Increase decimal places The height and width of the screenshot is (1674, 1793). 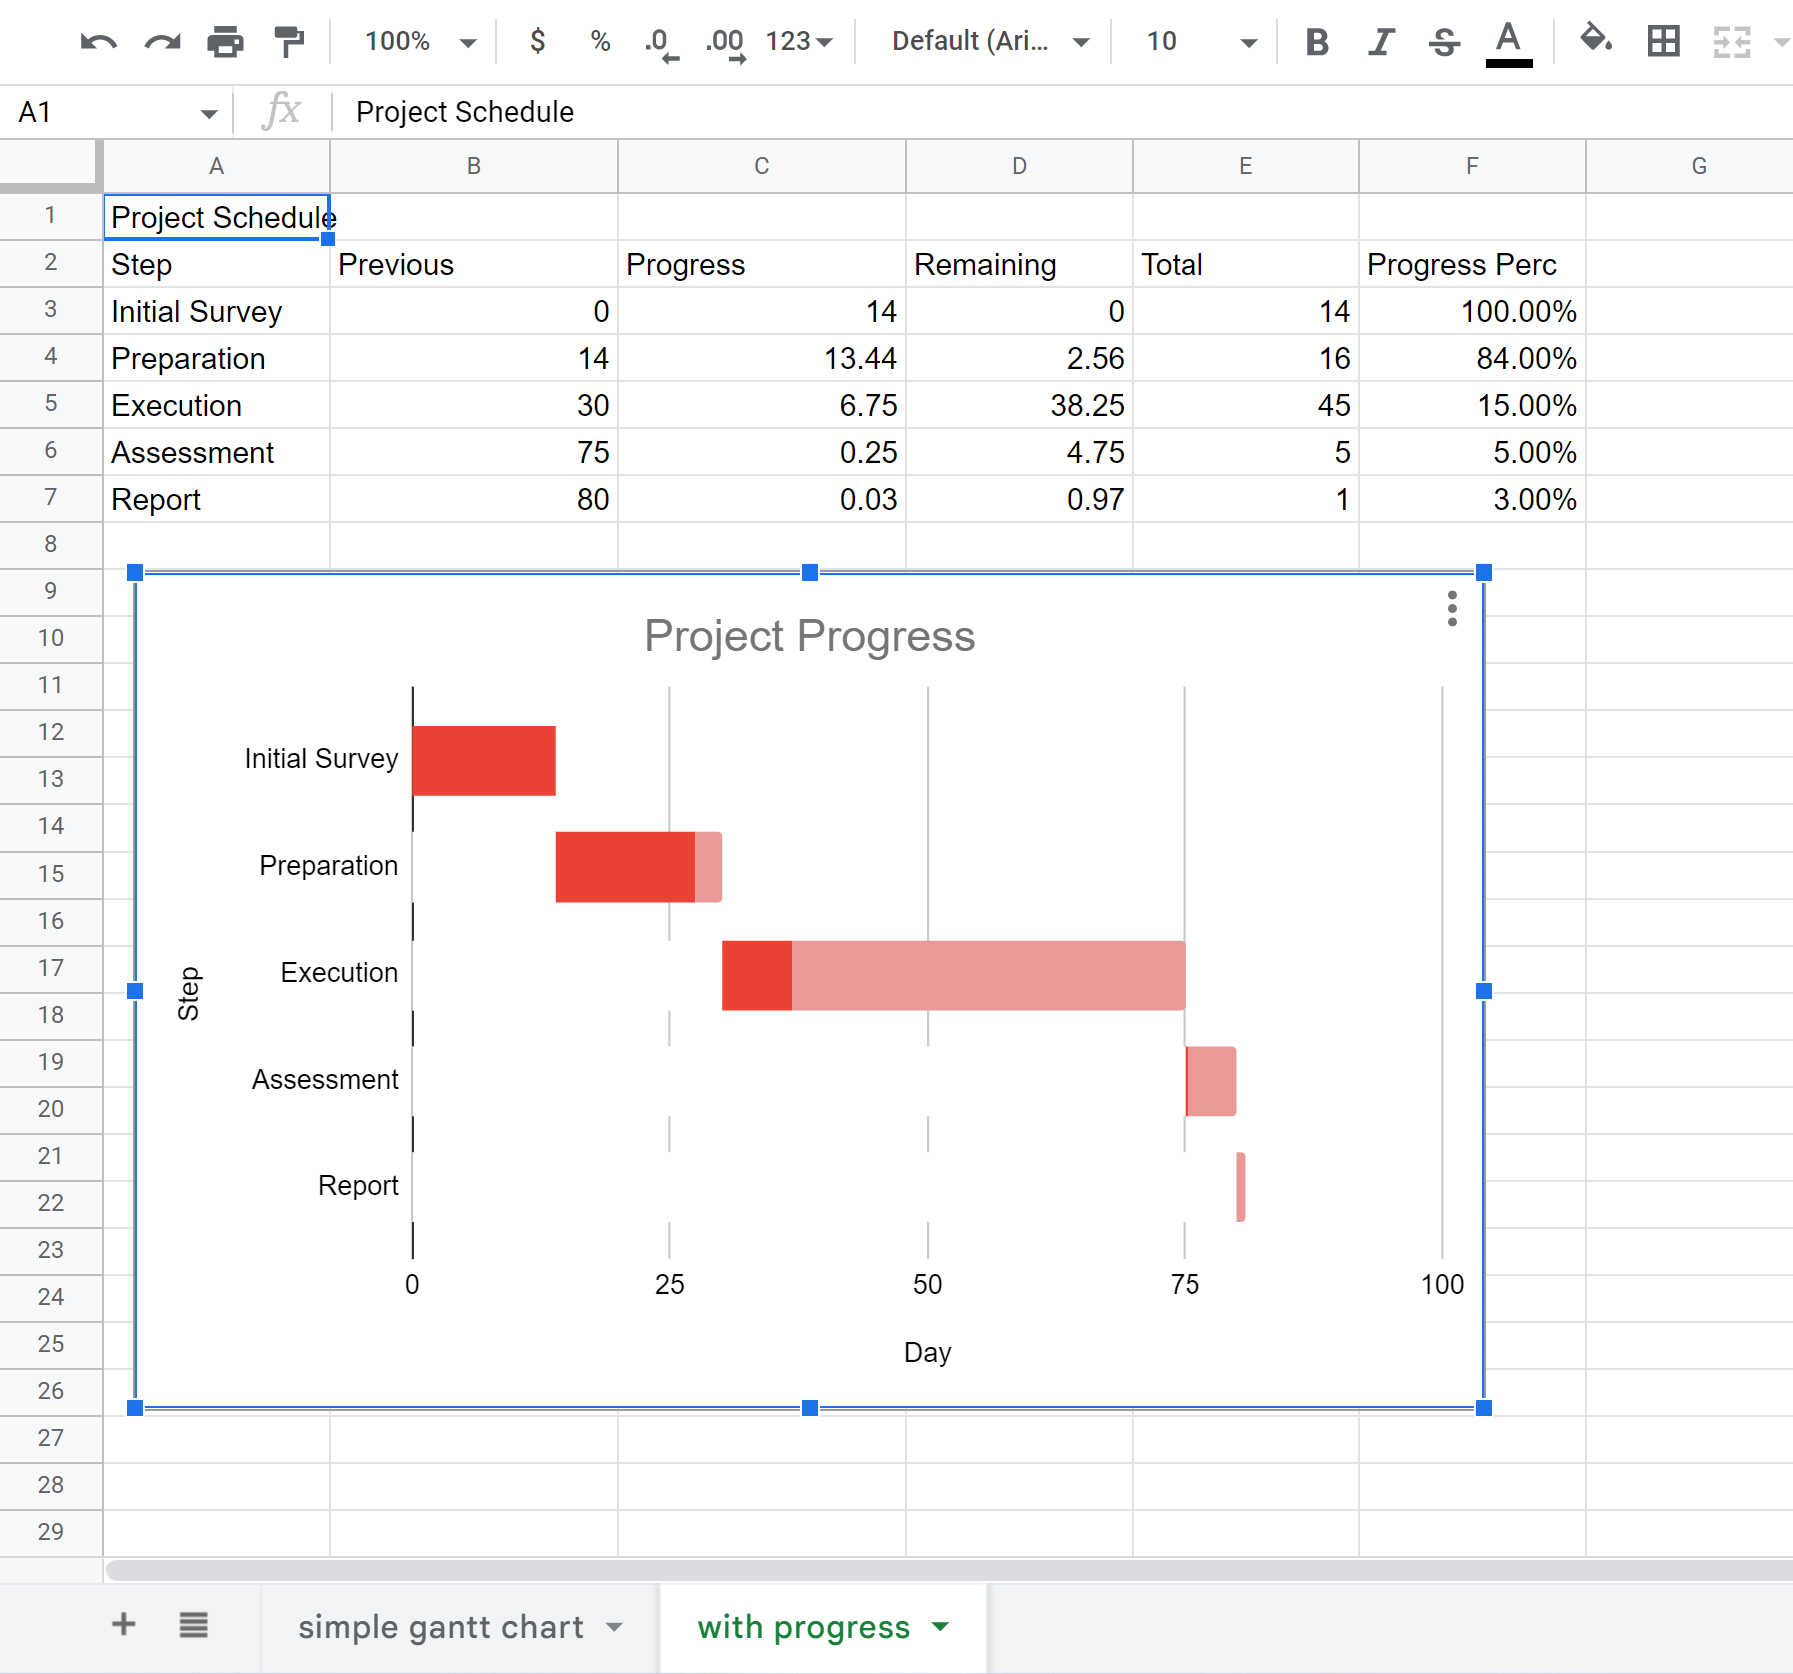[x=725, y=43]
